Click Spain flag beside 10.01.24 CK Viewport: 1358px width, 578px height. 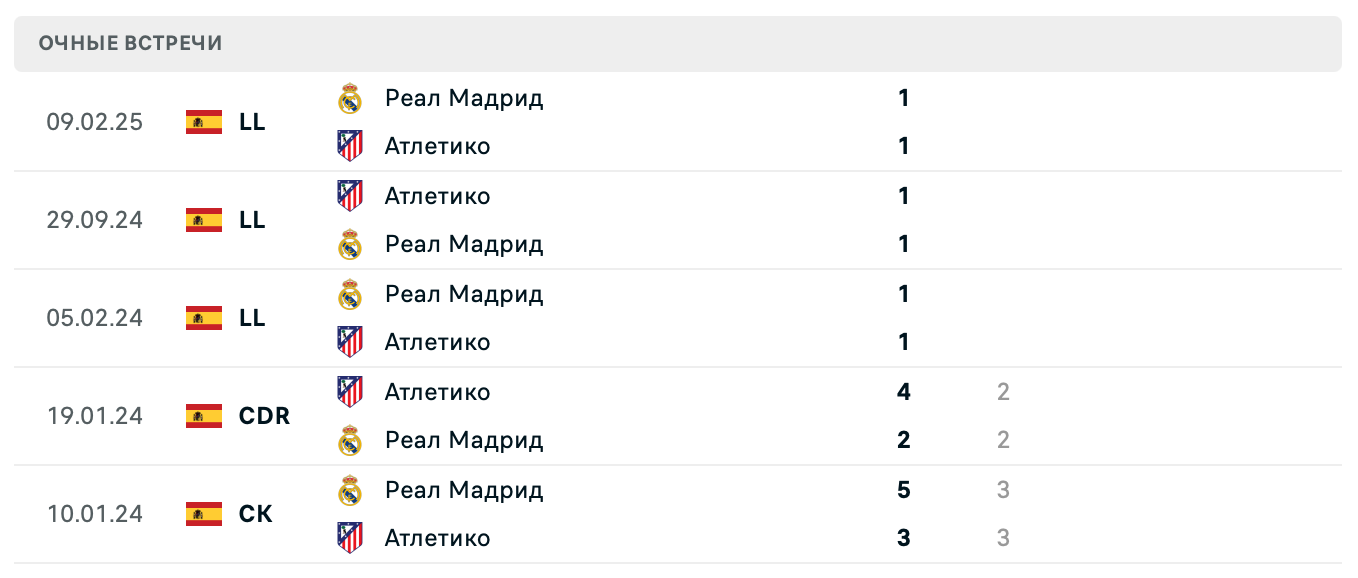(204, 514)
